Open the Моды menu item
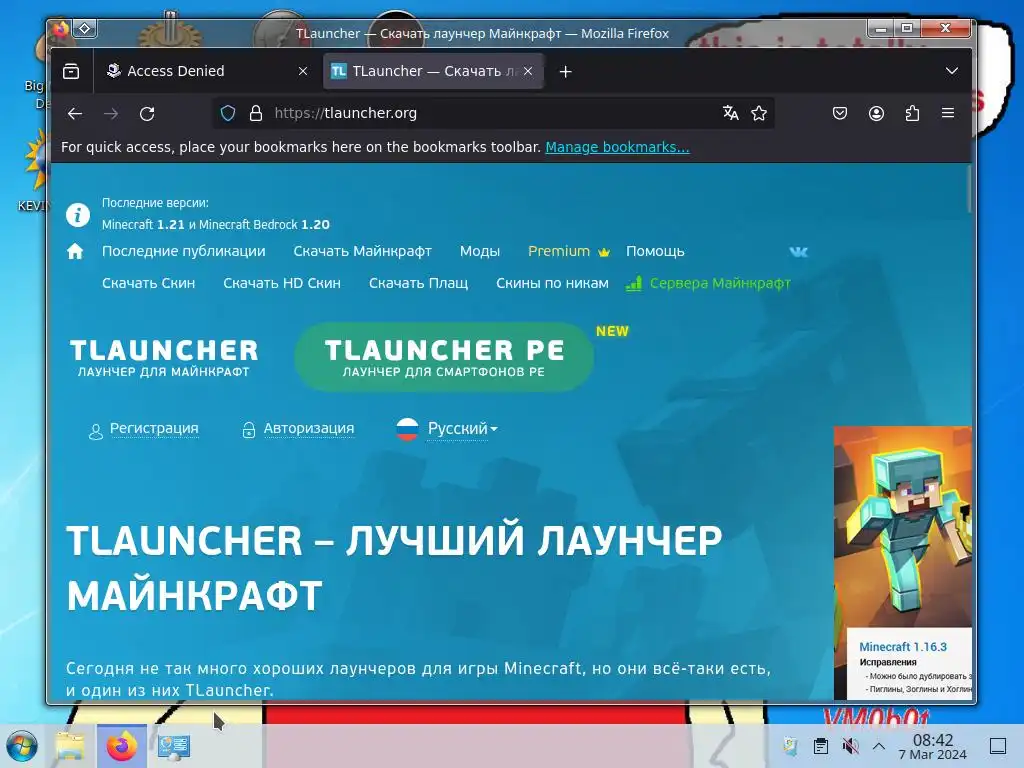 (x=480, y=251)
